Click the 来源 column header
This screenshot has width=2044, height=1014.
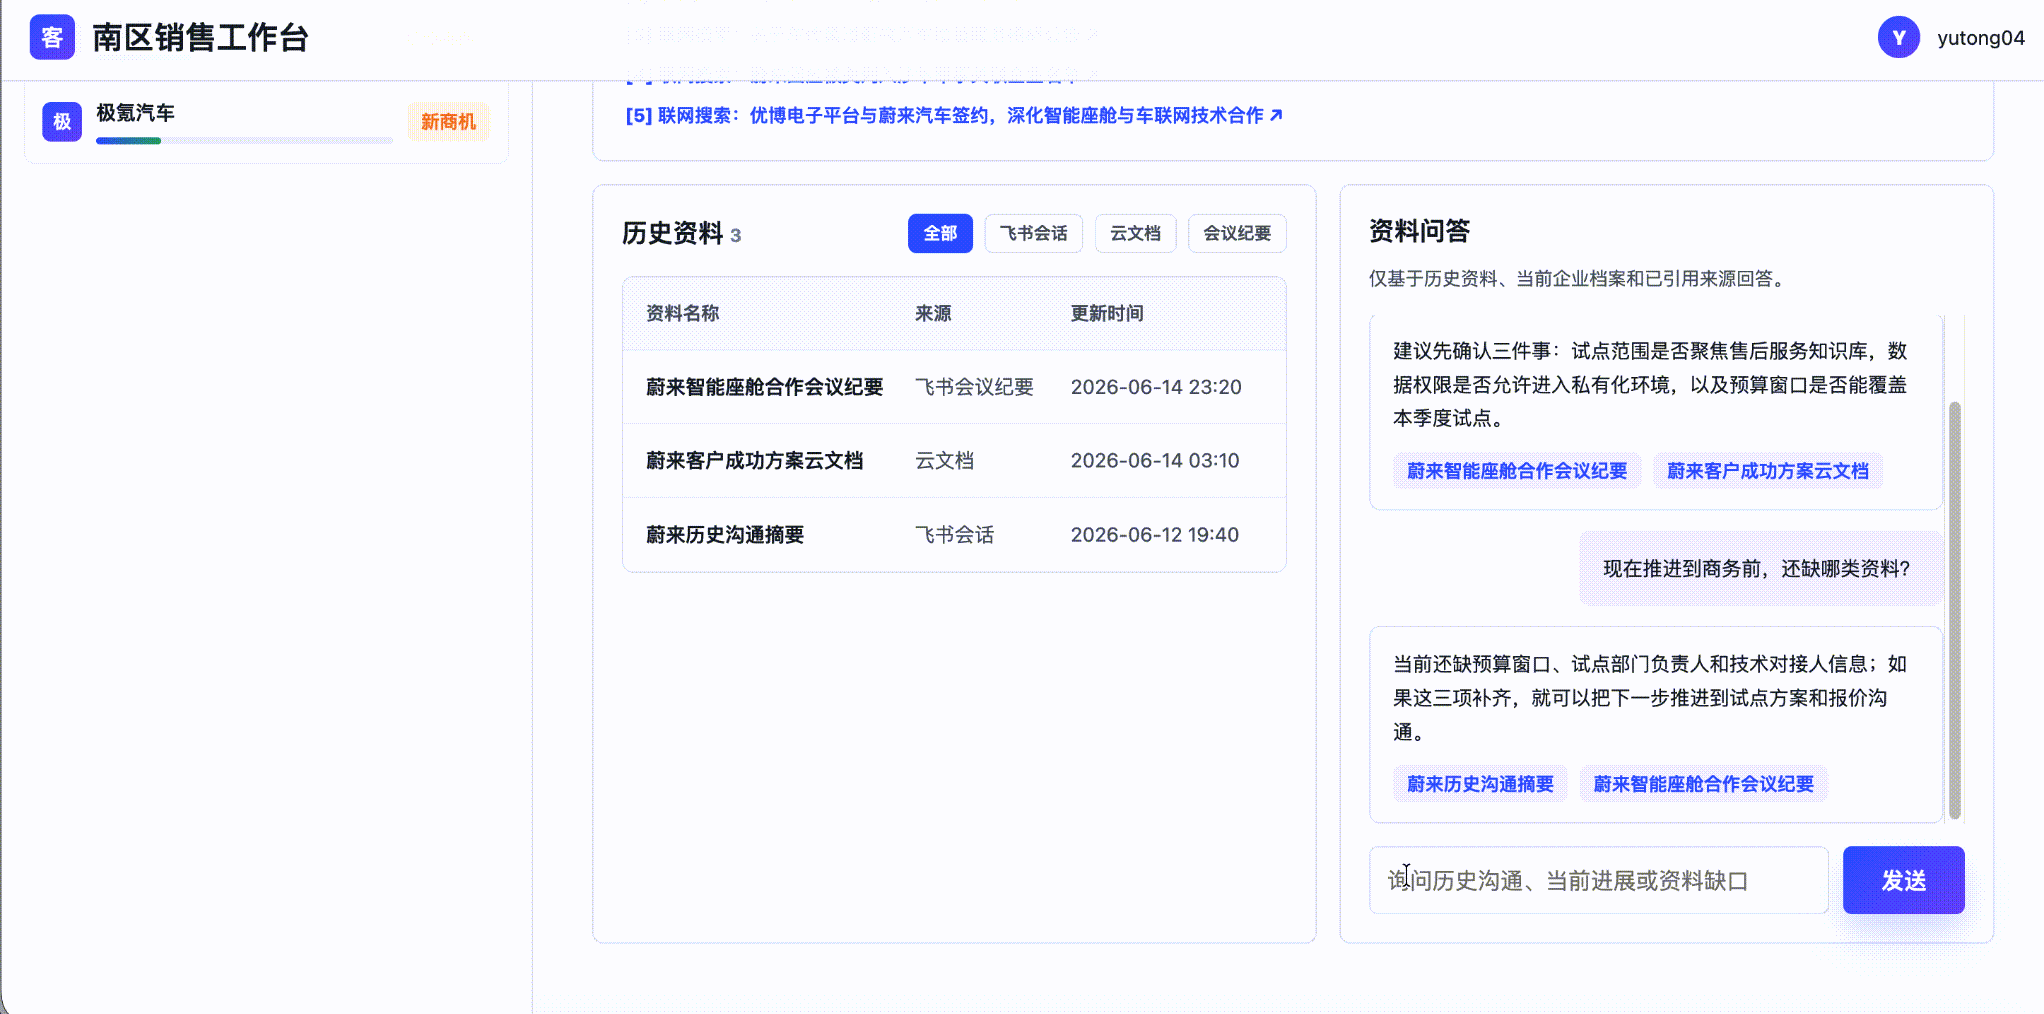[x=933, y=314]
